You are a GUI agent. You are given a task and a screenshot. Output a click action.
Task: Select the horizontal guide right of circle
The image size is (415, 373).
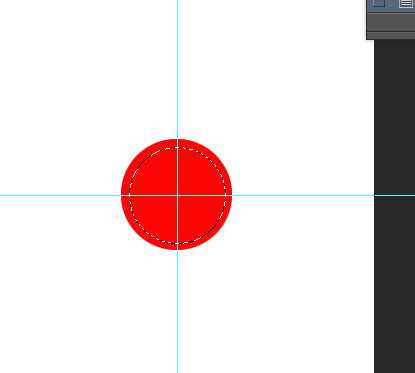(303, 195)
